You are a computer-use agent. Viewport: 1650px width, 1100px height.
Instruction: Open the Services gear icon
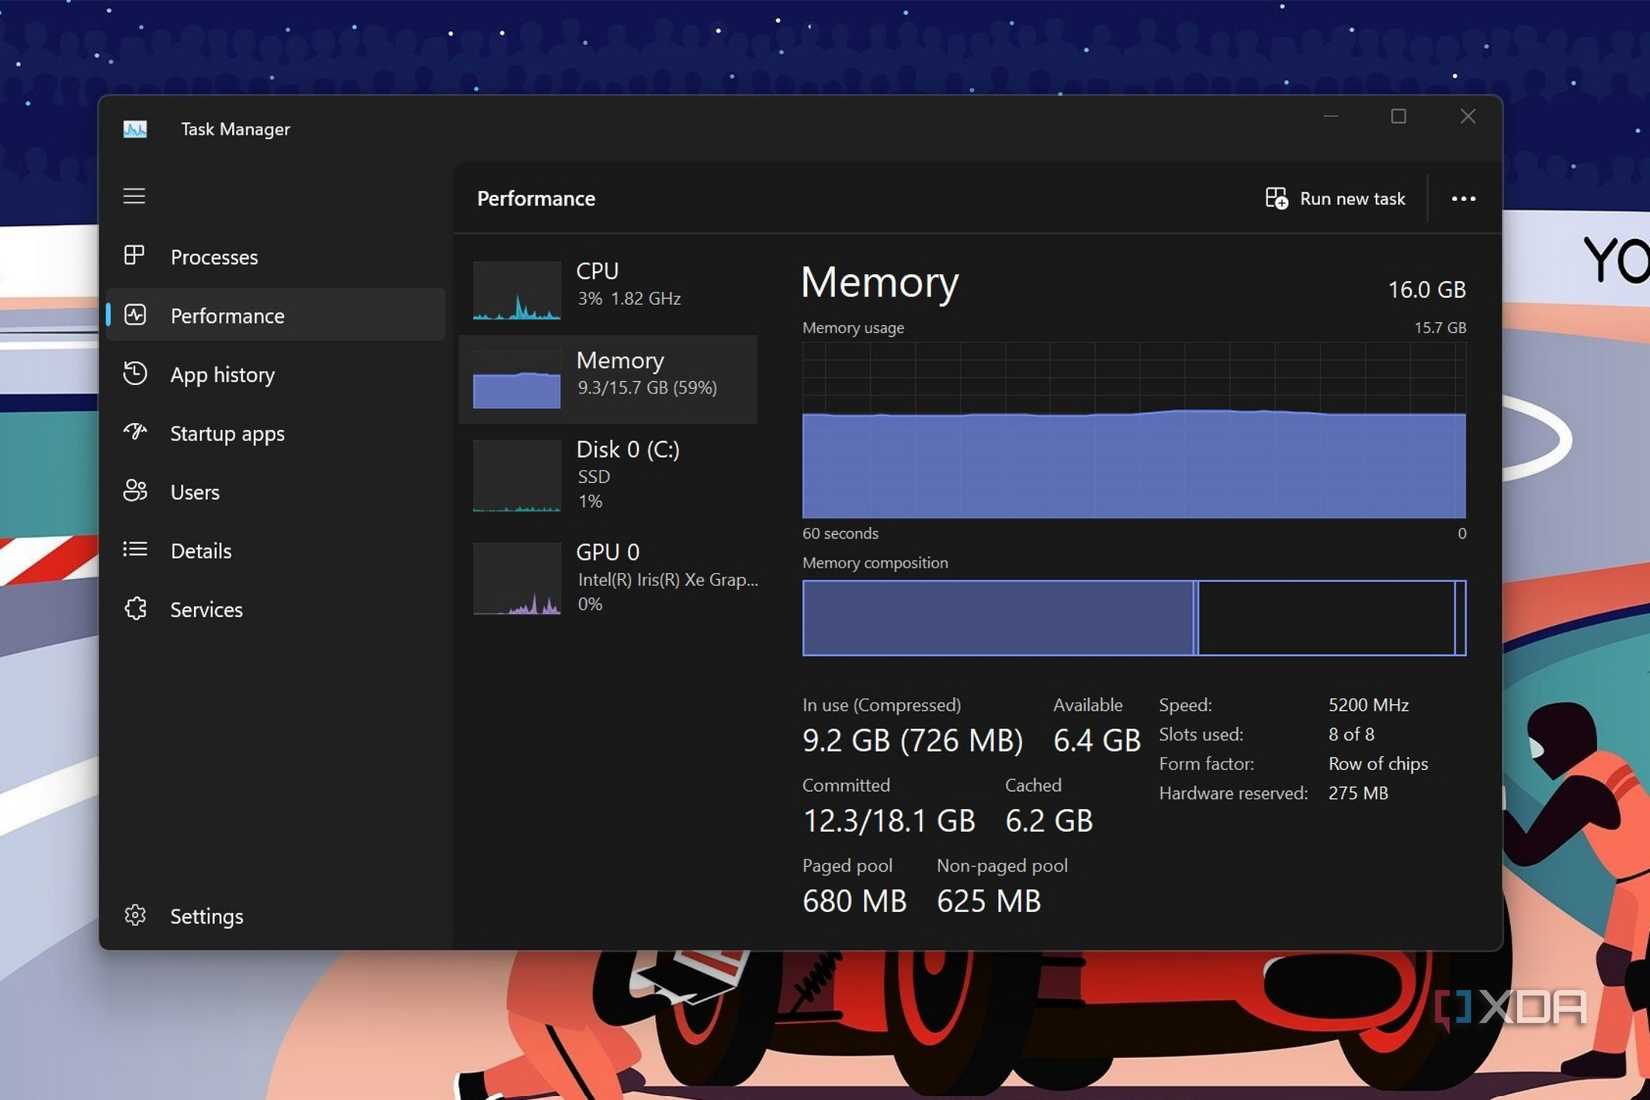(135, 609)
